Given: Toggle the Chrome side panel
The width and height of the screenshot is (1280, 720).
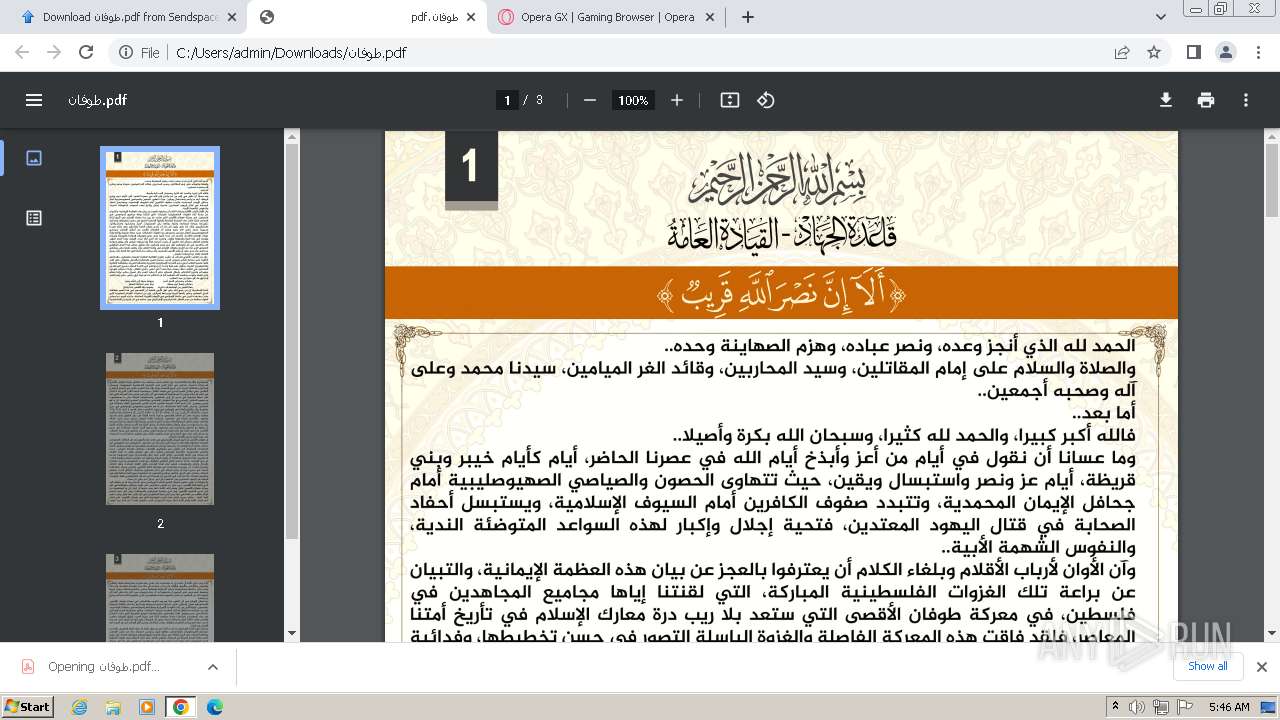Looking at the screenshot, I should pos(1194,52).
